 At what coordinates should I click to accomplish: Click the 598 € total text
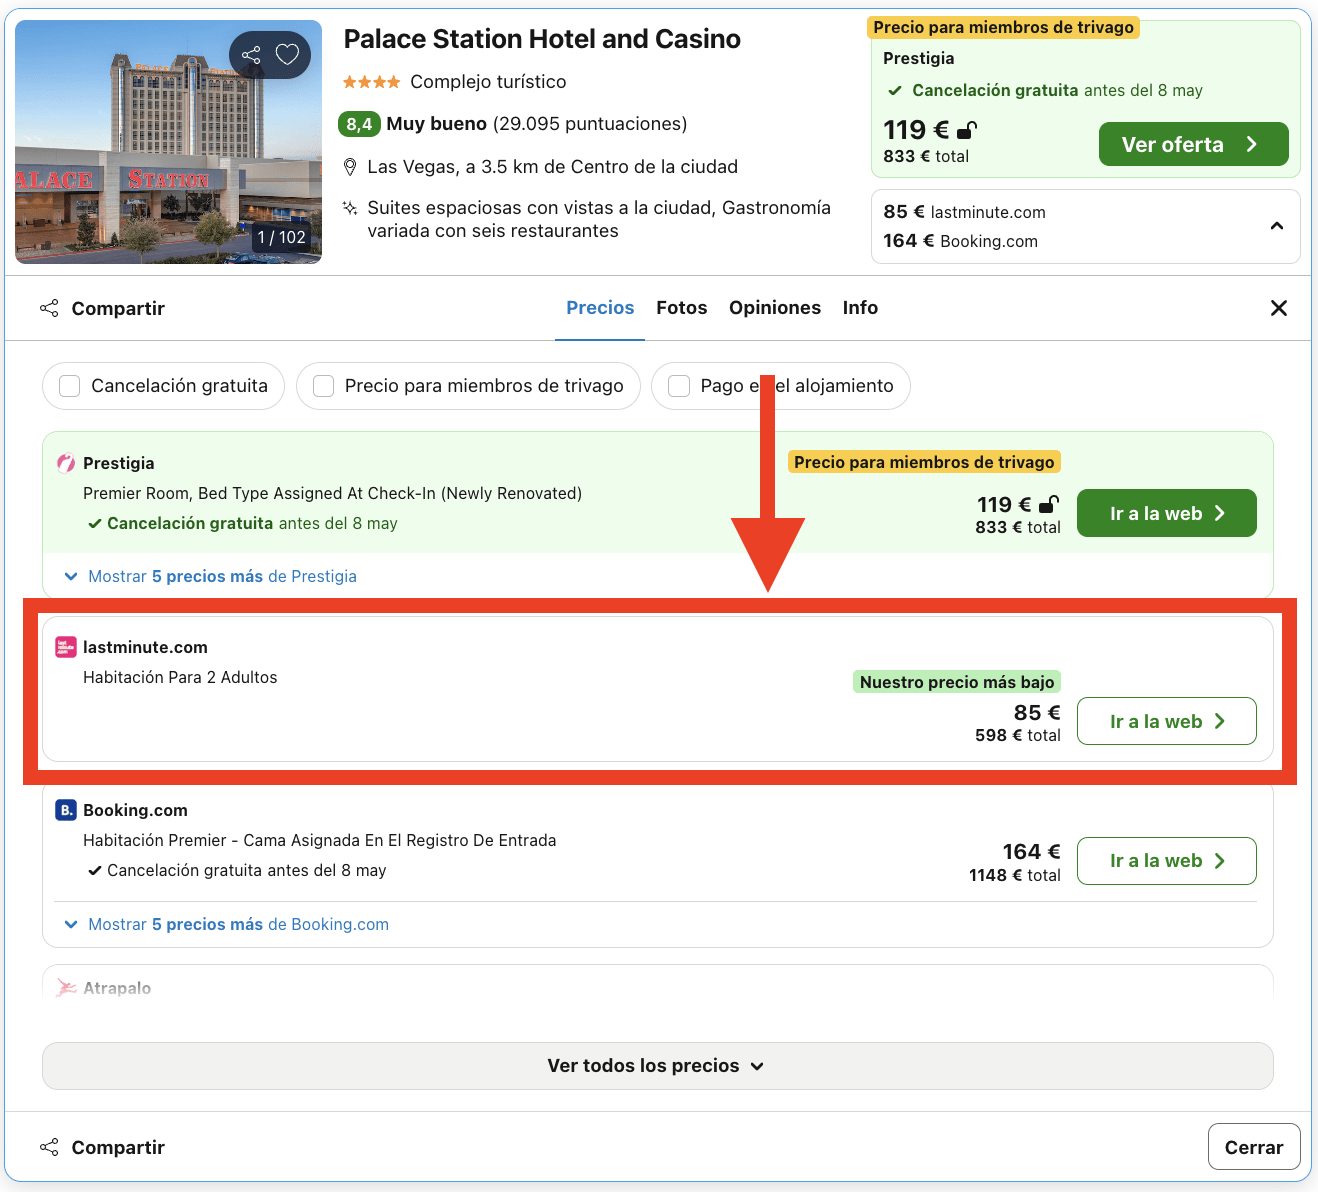(x=1018, y=735)
